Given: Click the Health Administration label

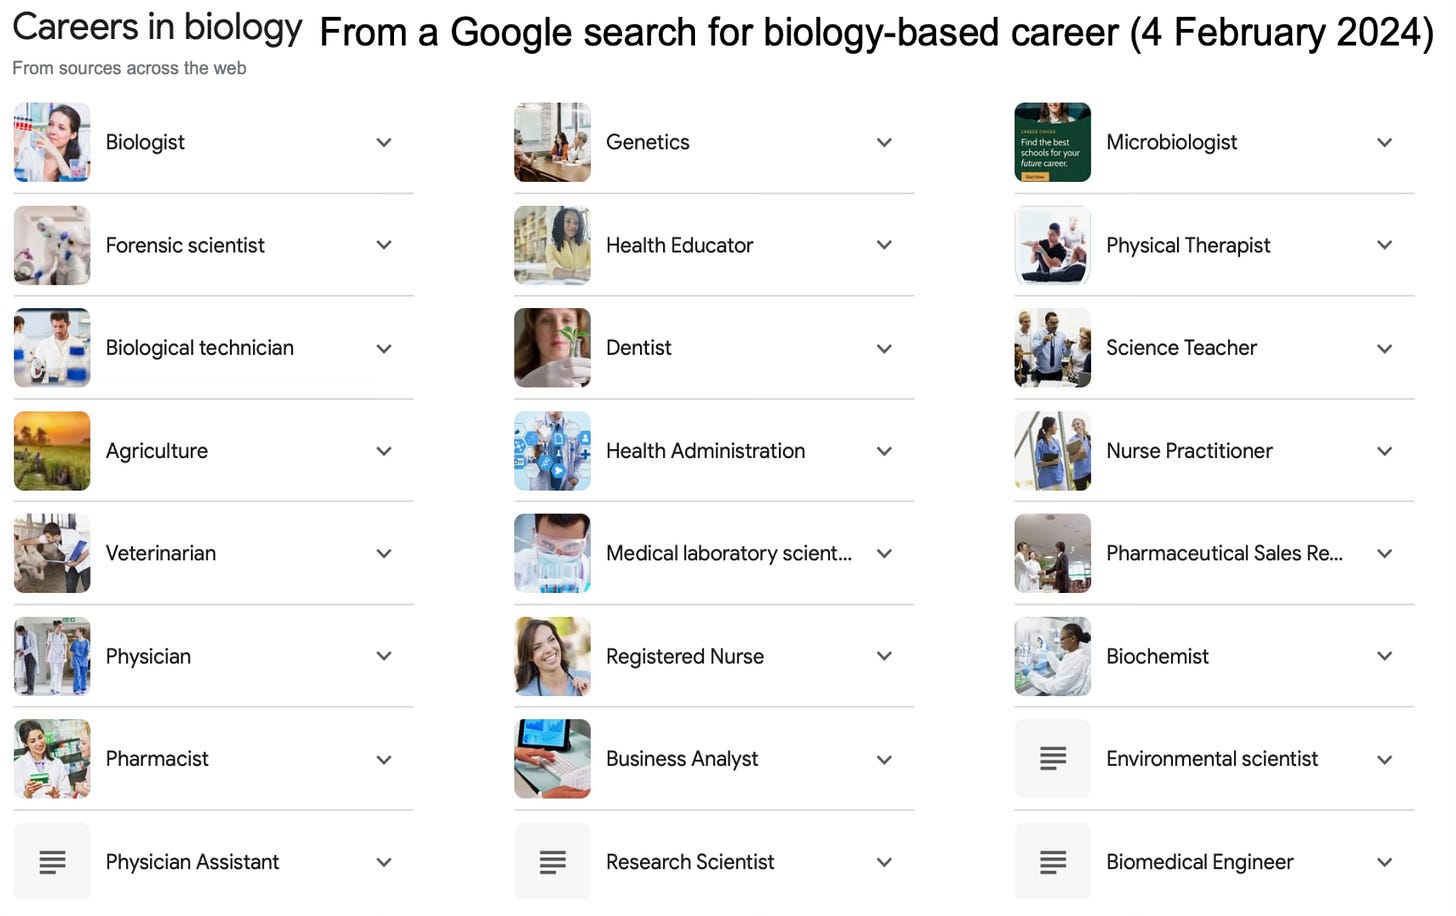Looking at the screenshot, I should tap(705, 451).
